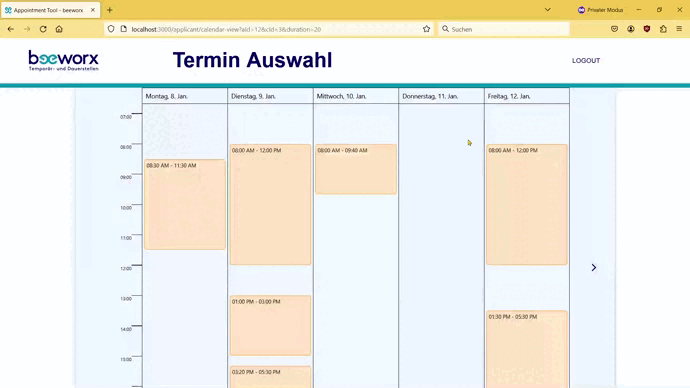
Task: Focus the Suchen search field
Action: click(x=504, y=29)
